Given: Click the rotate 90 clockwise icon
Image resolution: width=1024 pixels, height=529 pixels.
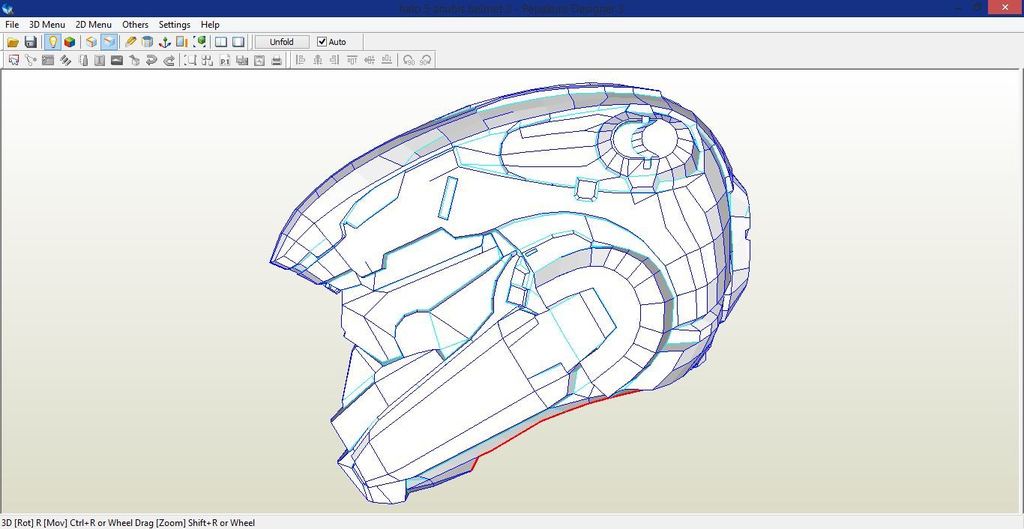Looking at the screenshot, I should [426, 61].
